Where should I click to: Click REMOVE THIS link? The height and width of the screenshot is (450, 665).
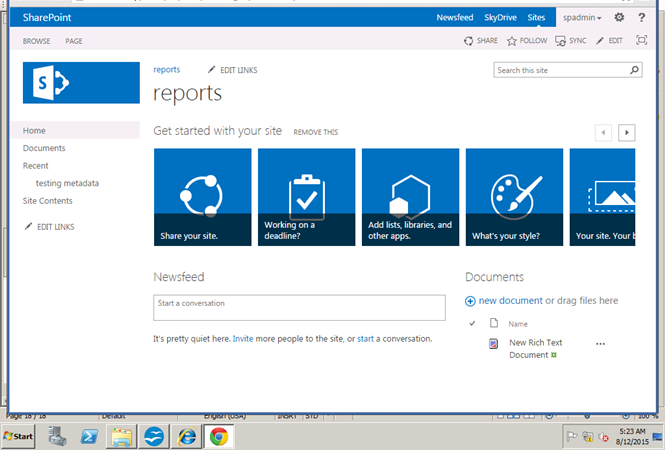pos(316,132)
